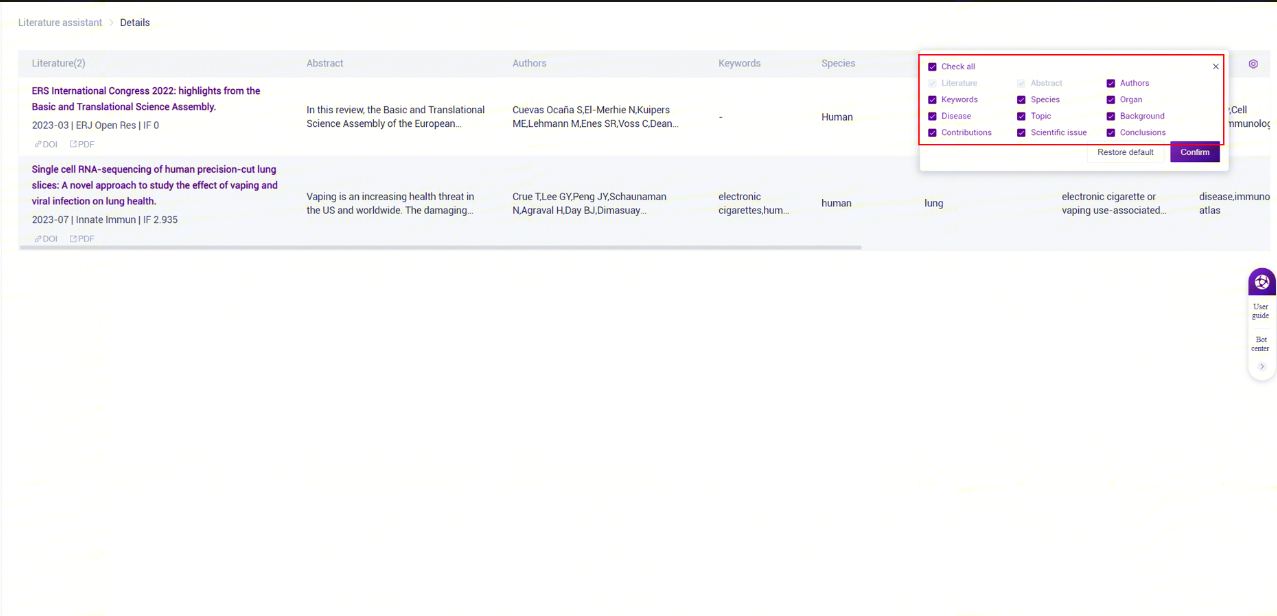
Task: Click the purple floating assistant icon
Action: [x=1261, y=282]
